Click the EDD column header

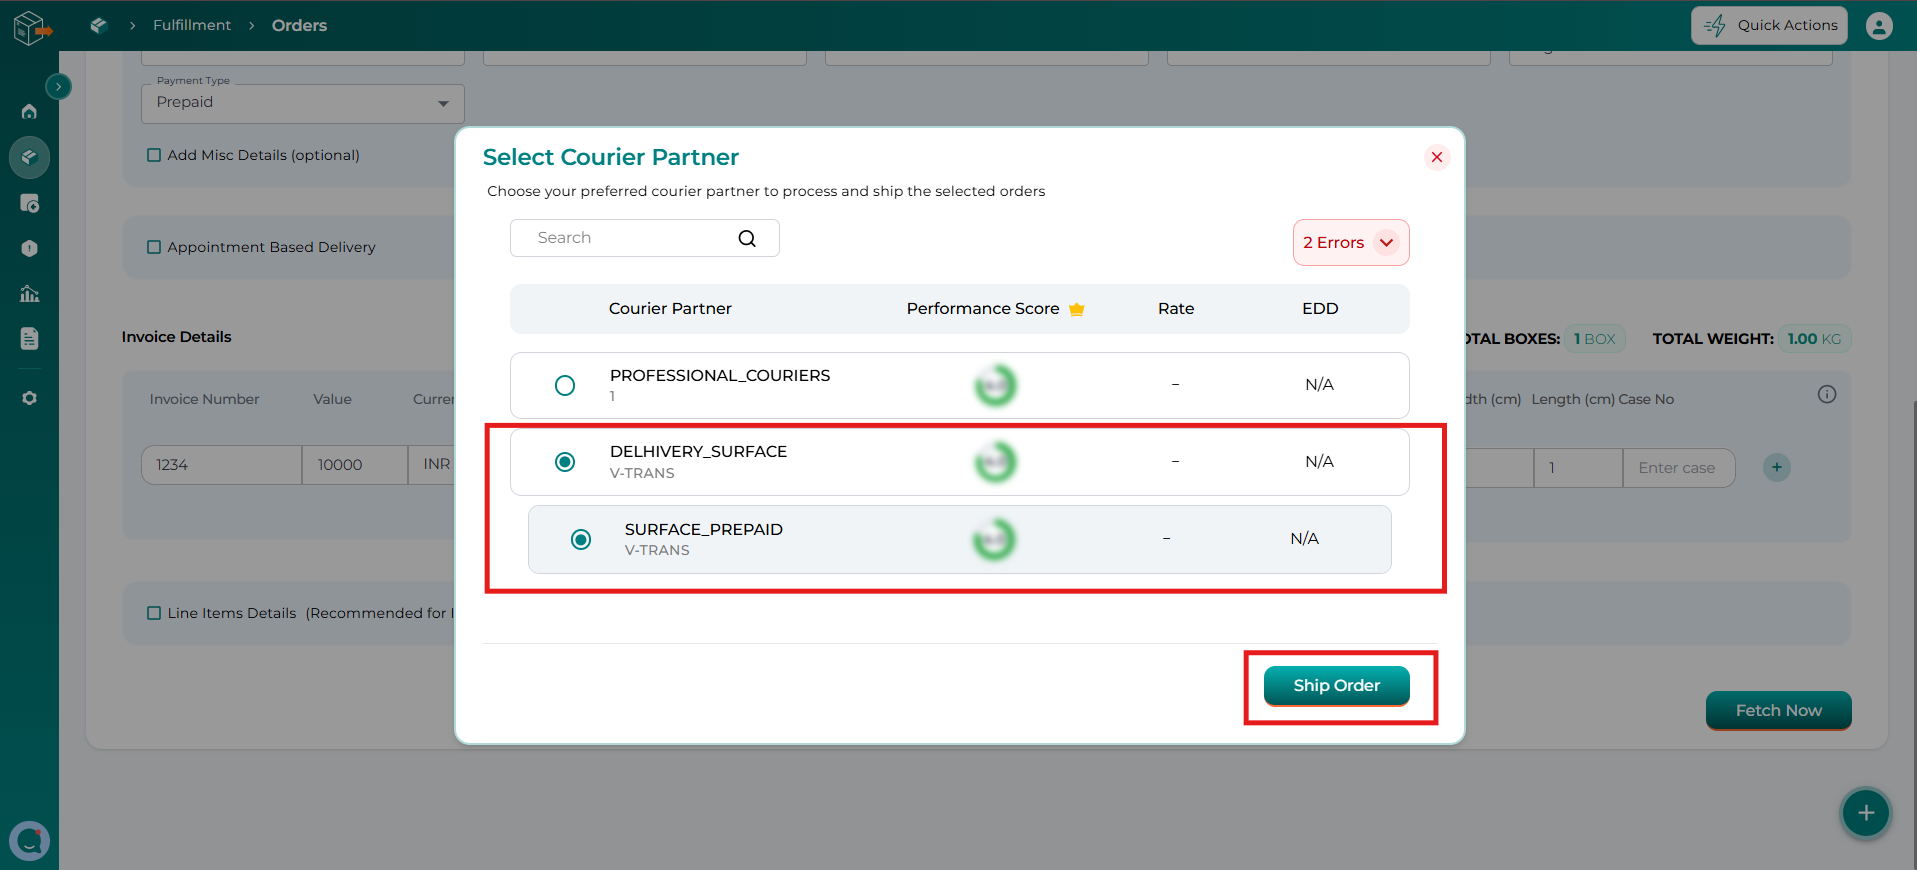(x=1320, y=309)
